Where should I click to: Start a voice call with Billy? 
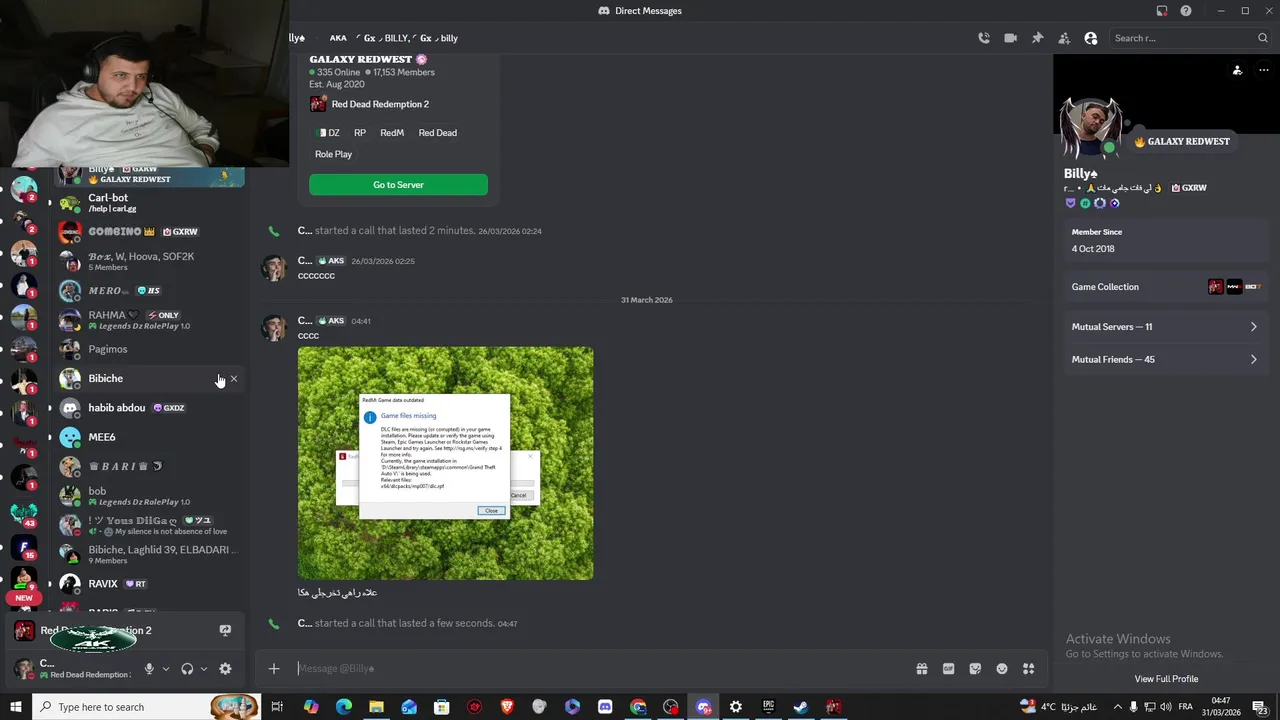(x=984, y=38)
